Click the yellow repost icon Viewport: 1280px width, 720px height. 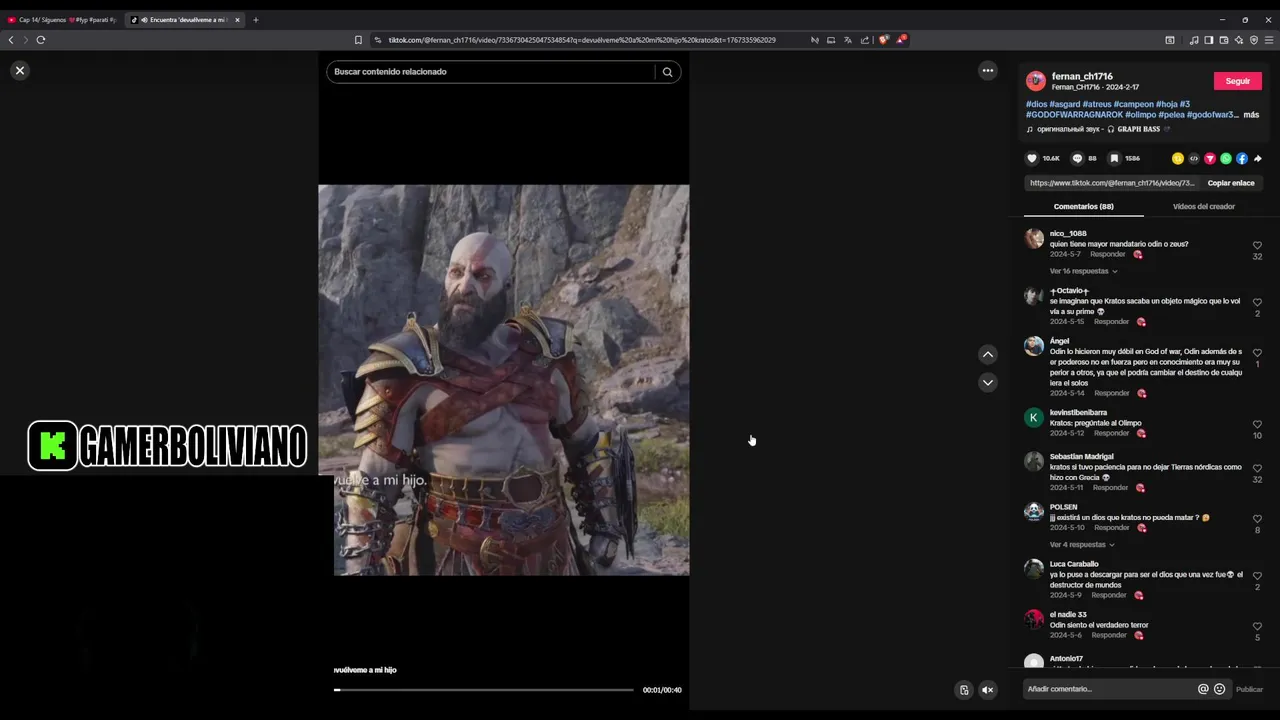pyautogui.click(x=1178, y=158)
